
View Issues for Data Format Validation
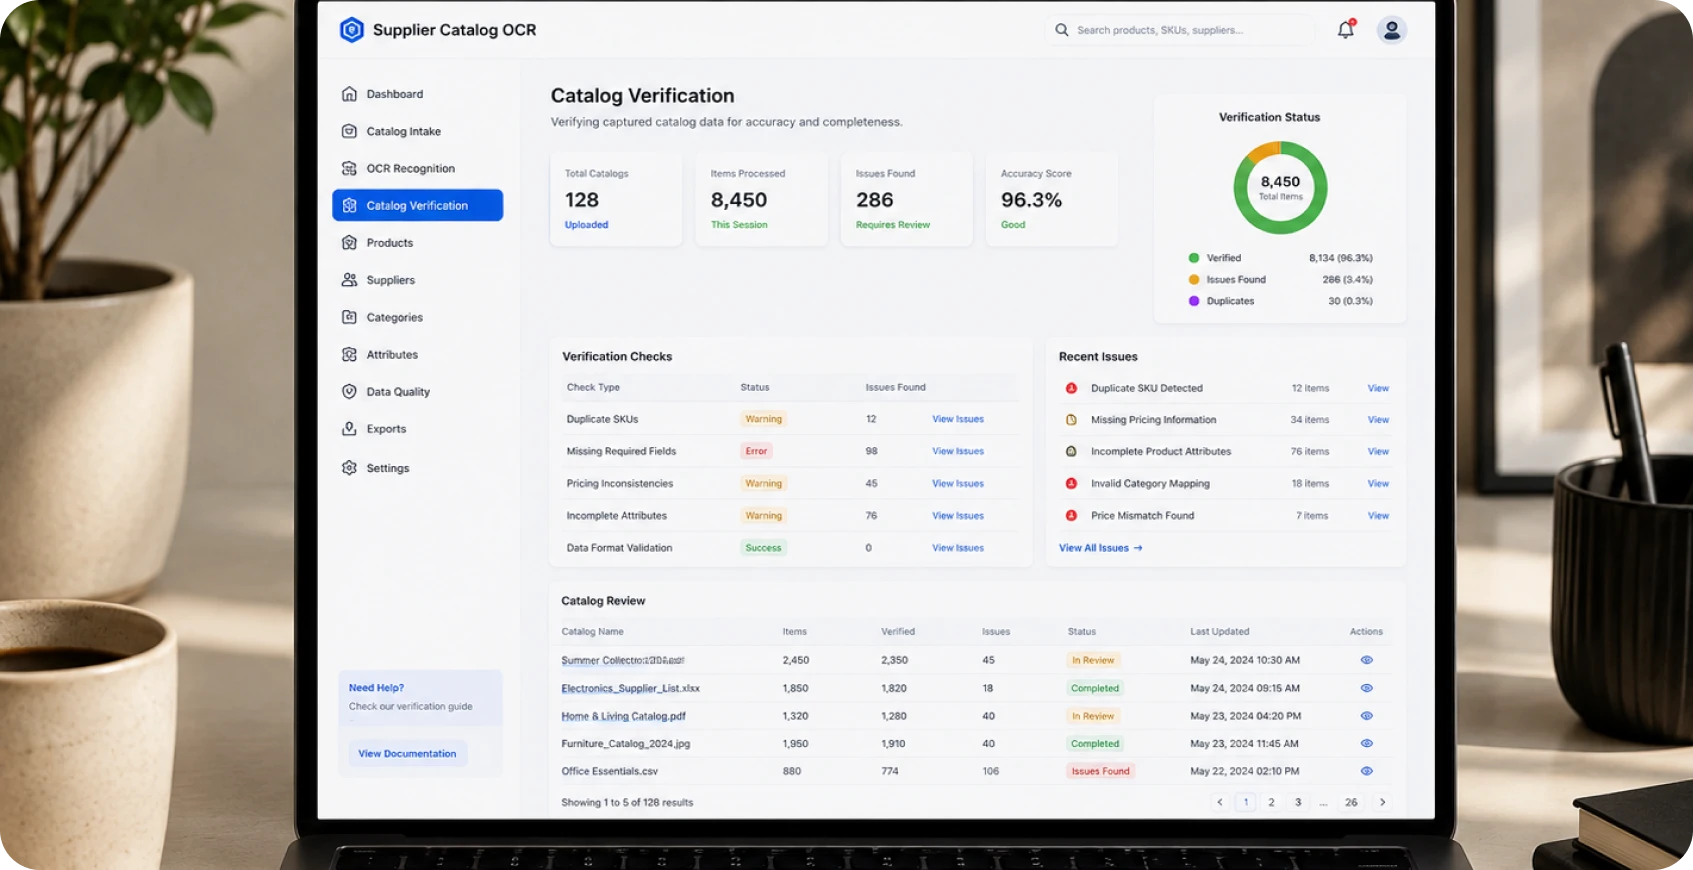958,548
